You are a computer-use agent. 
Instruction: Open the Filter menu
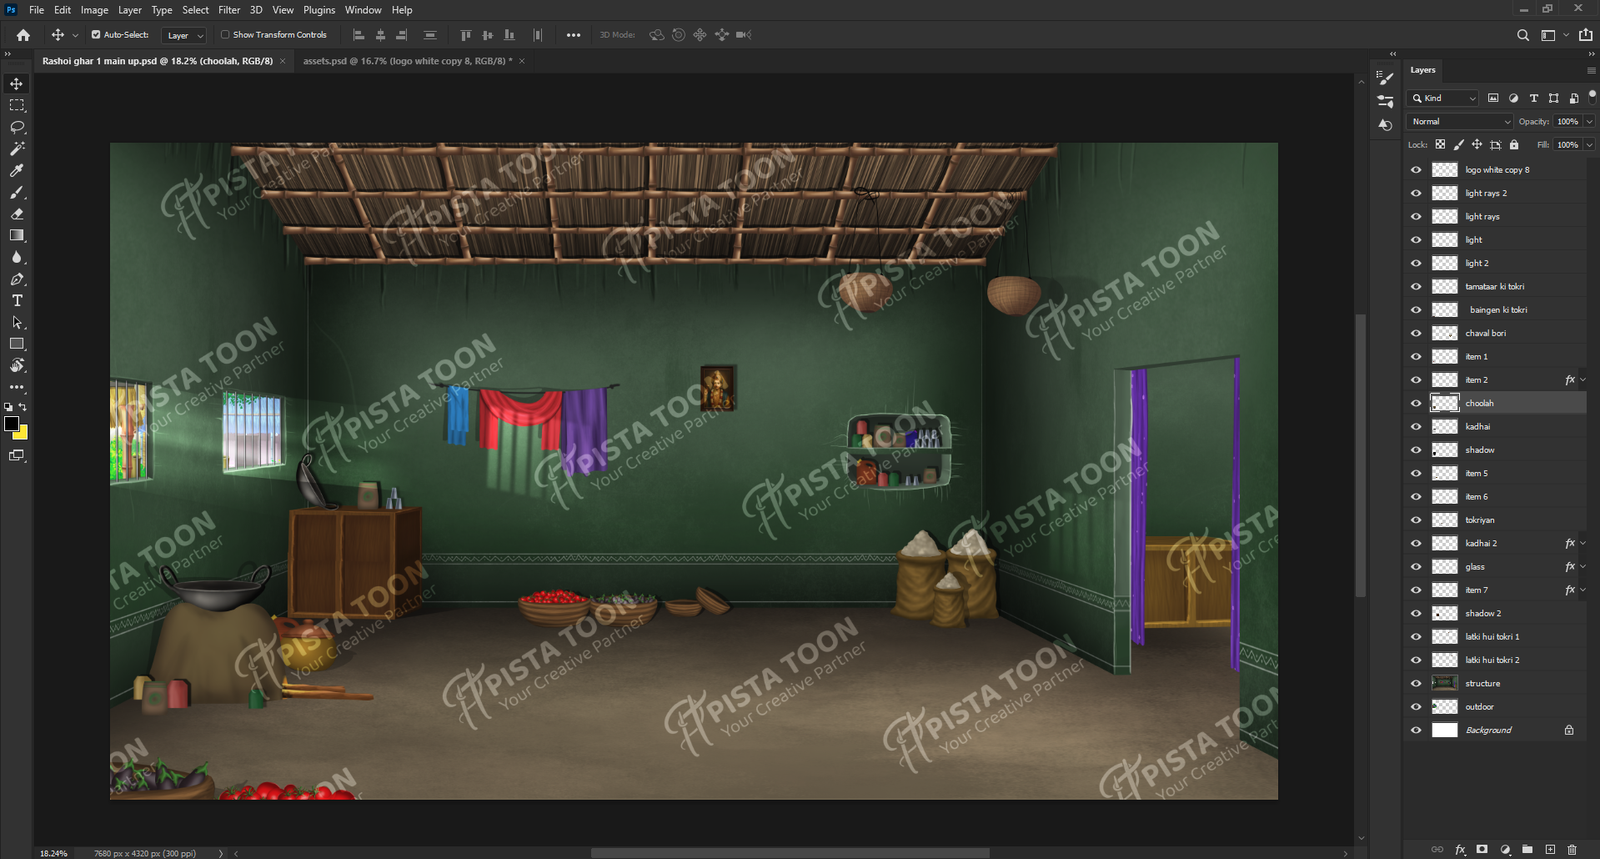pos(229,10)
